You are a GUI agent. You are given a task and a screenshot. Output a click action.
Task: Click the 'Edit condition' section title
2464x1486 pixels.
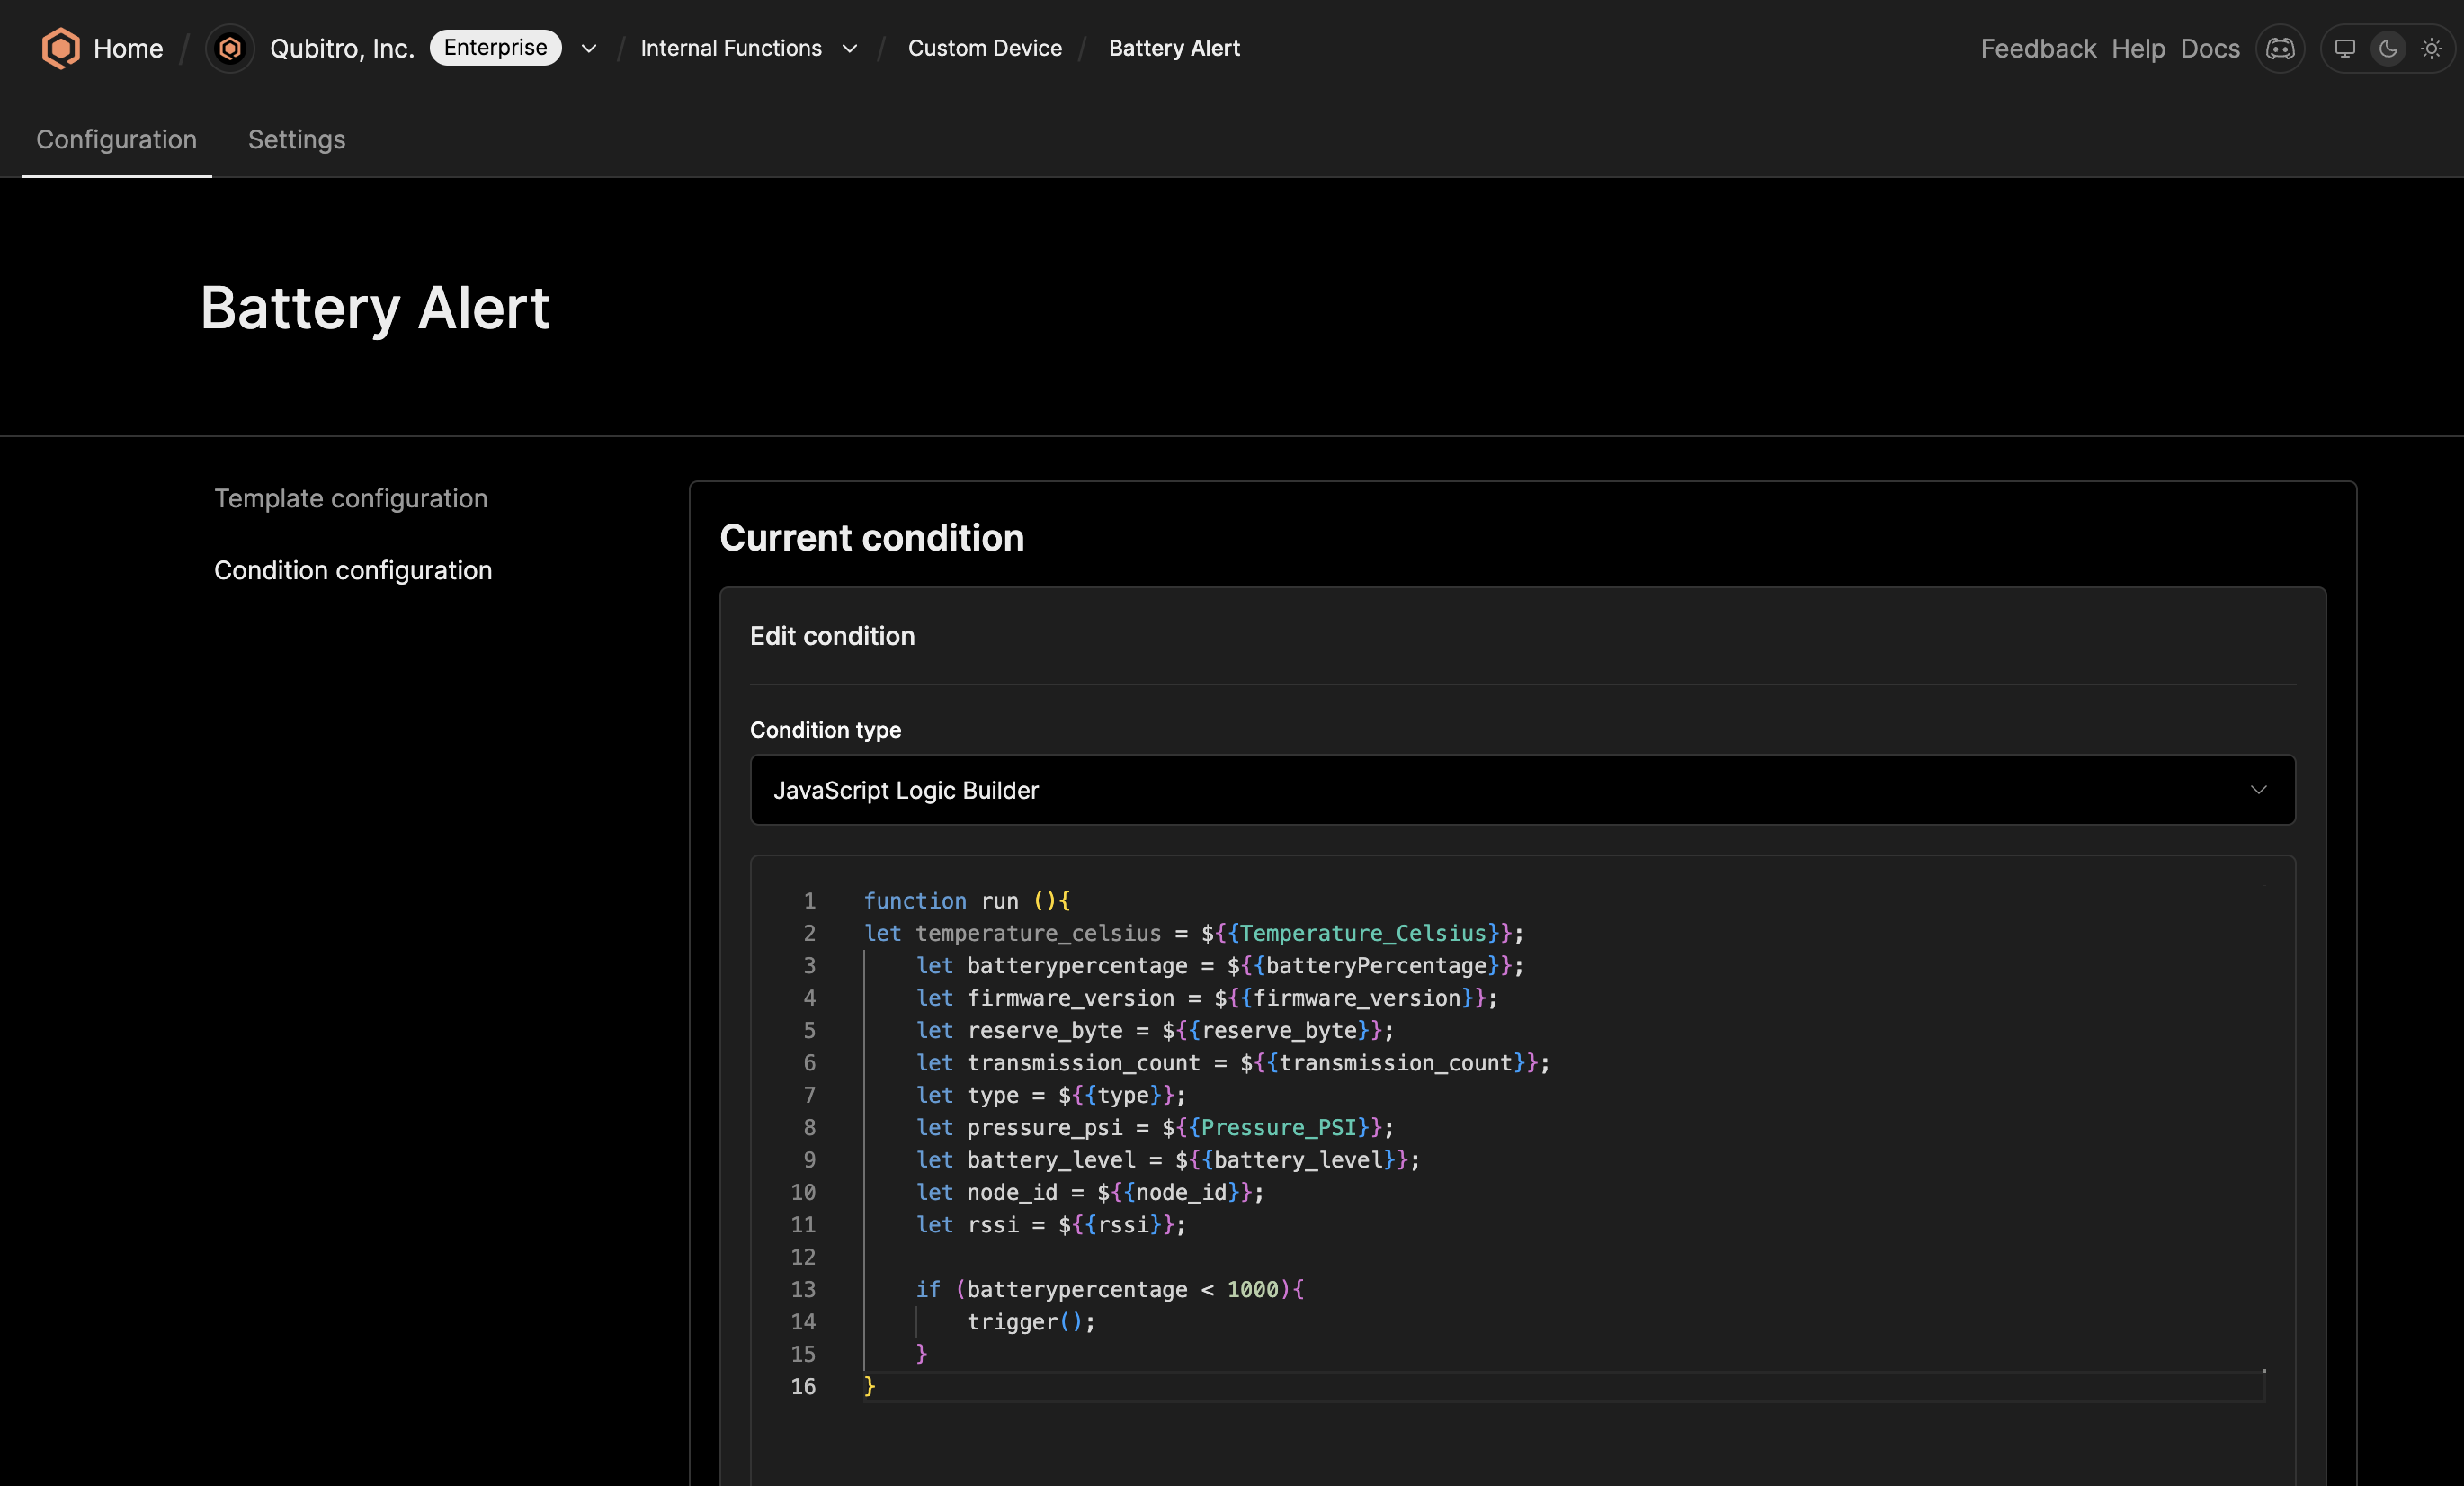[x=832, y=636]
